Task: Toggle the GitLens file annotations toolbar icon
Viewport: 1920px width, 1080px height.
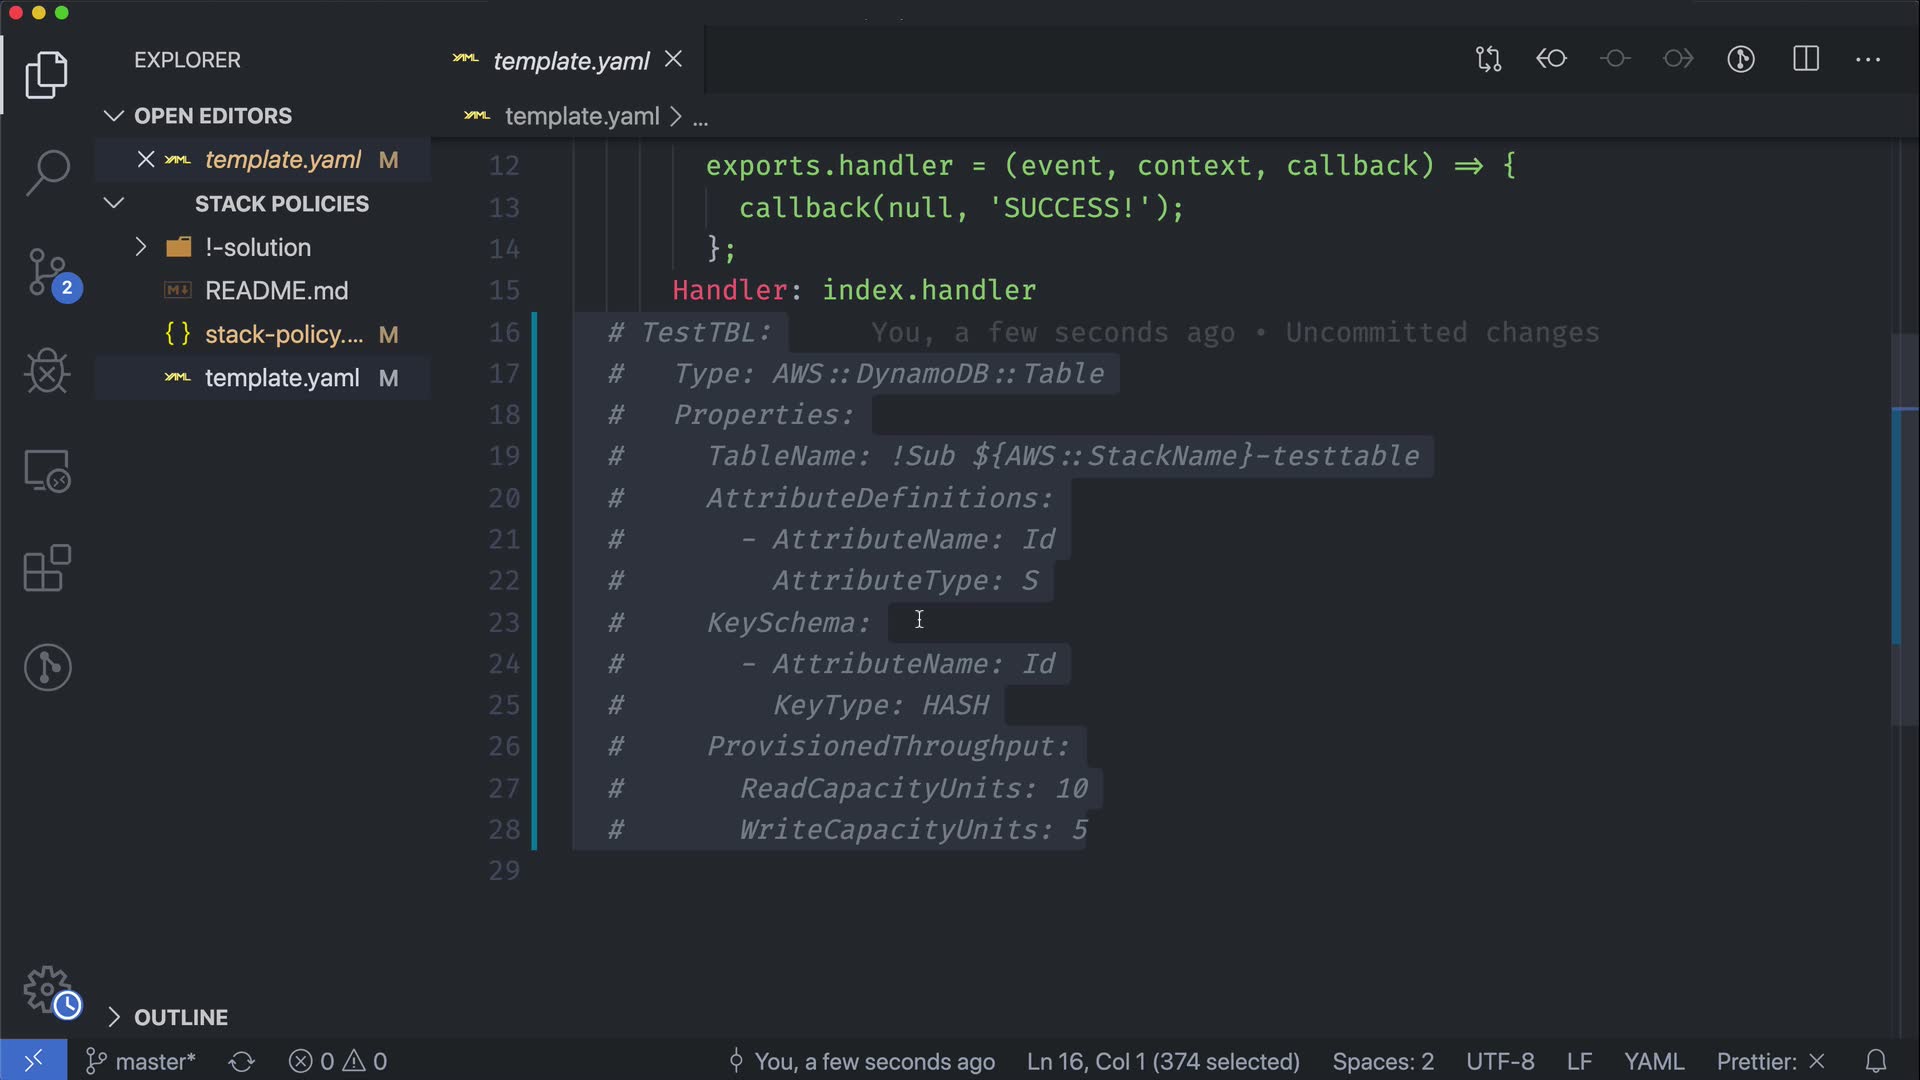Action: (1741, 60)
